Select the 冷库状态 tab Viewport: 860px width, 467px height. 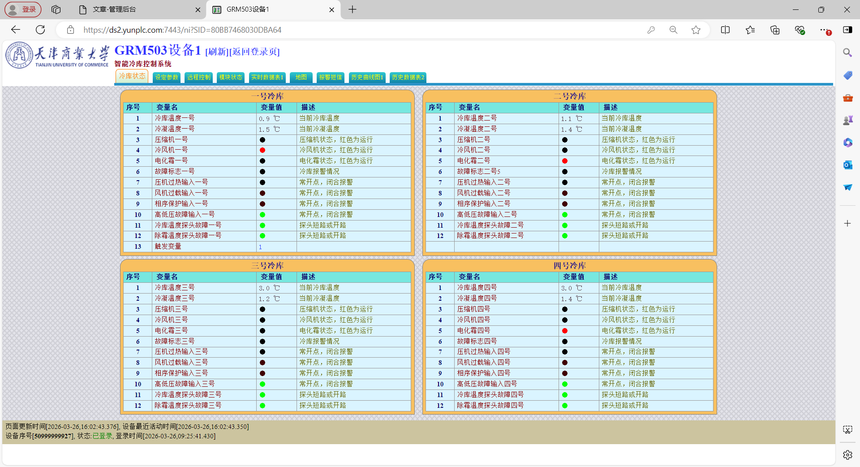(132, 76)
